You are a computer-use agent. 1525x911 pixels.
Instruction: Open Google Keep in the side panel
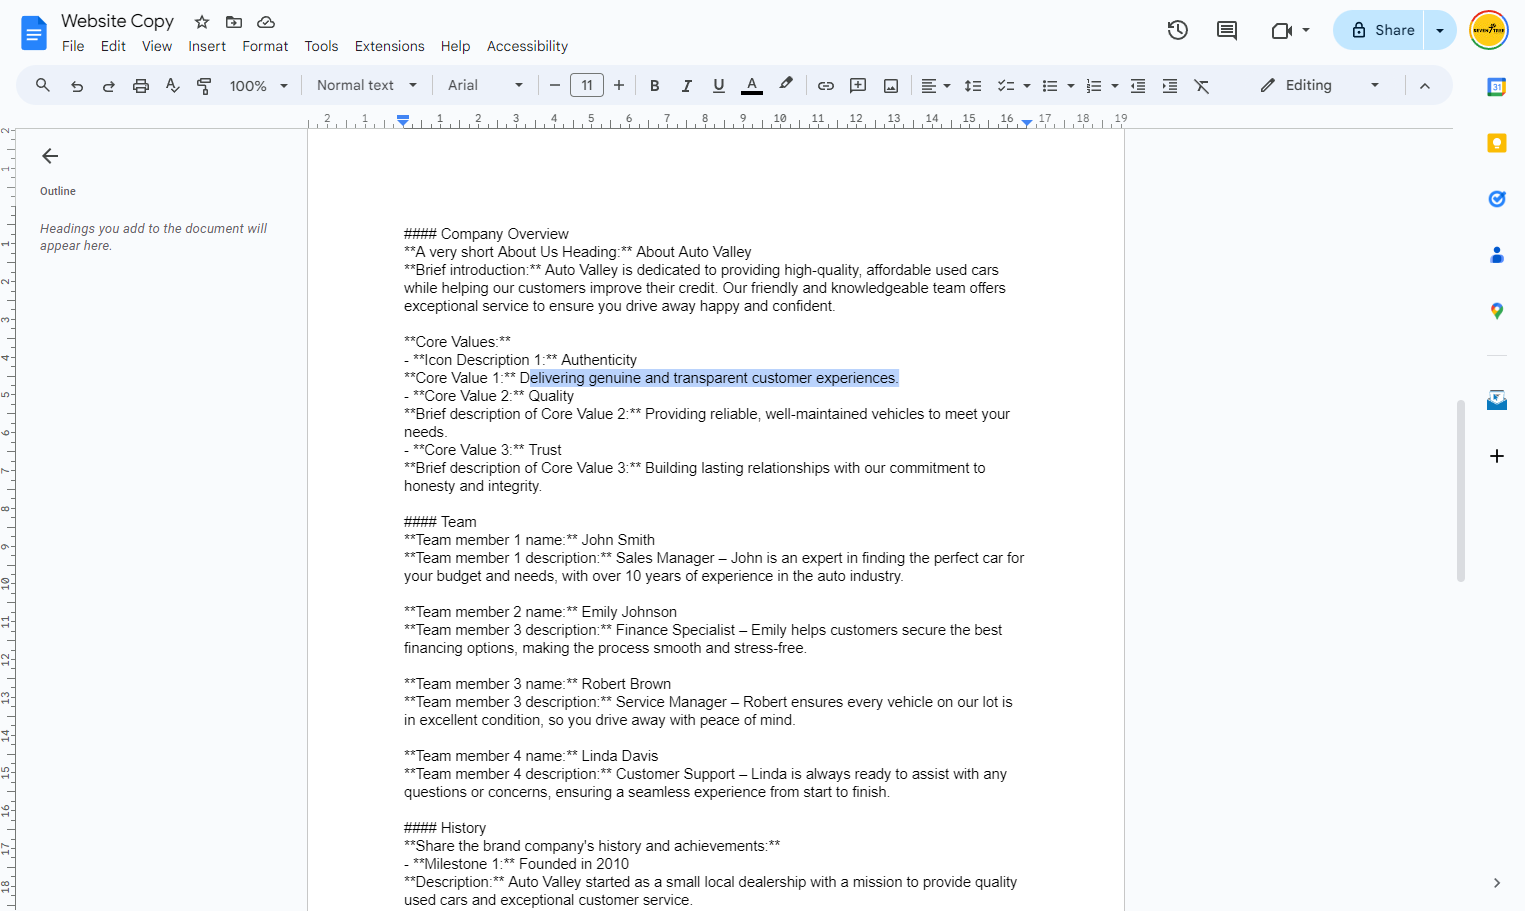(x=1497, y=143)
